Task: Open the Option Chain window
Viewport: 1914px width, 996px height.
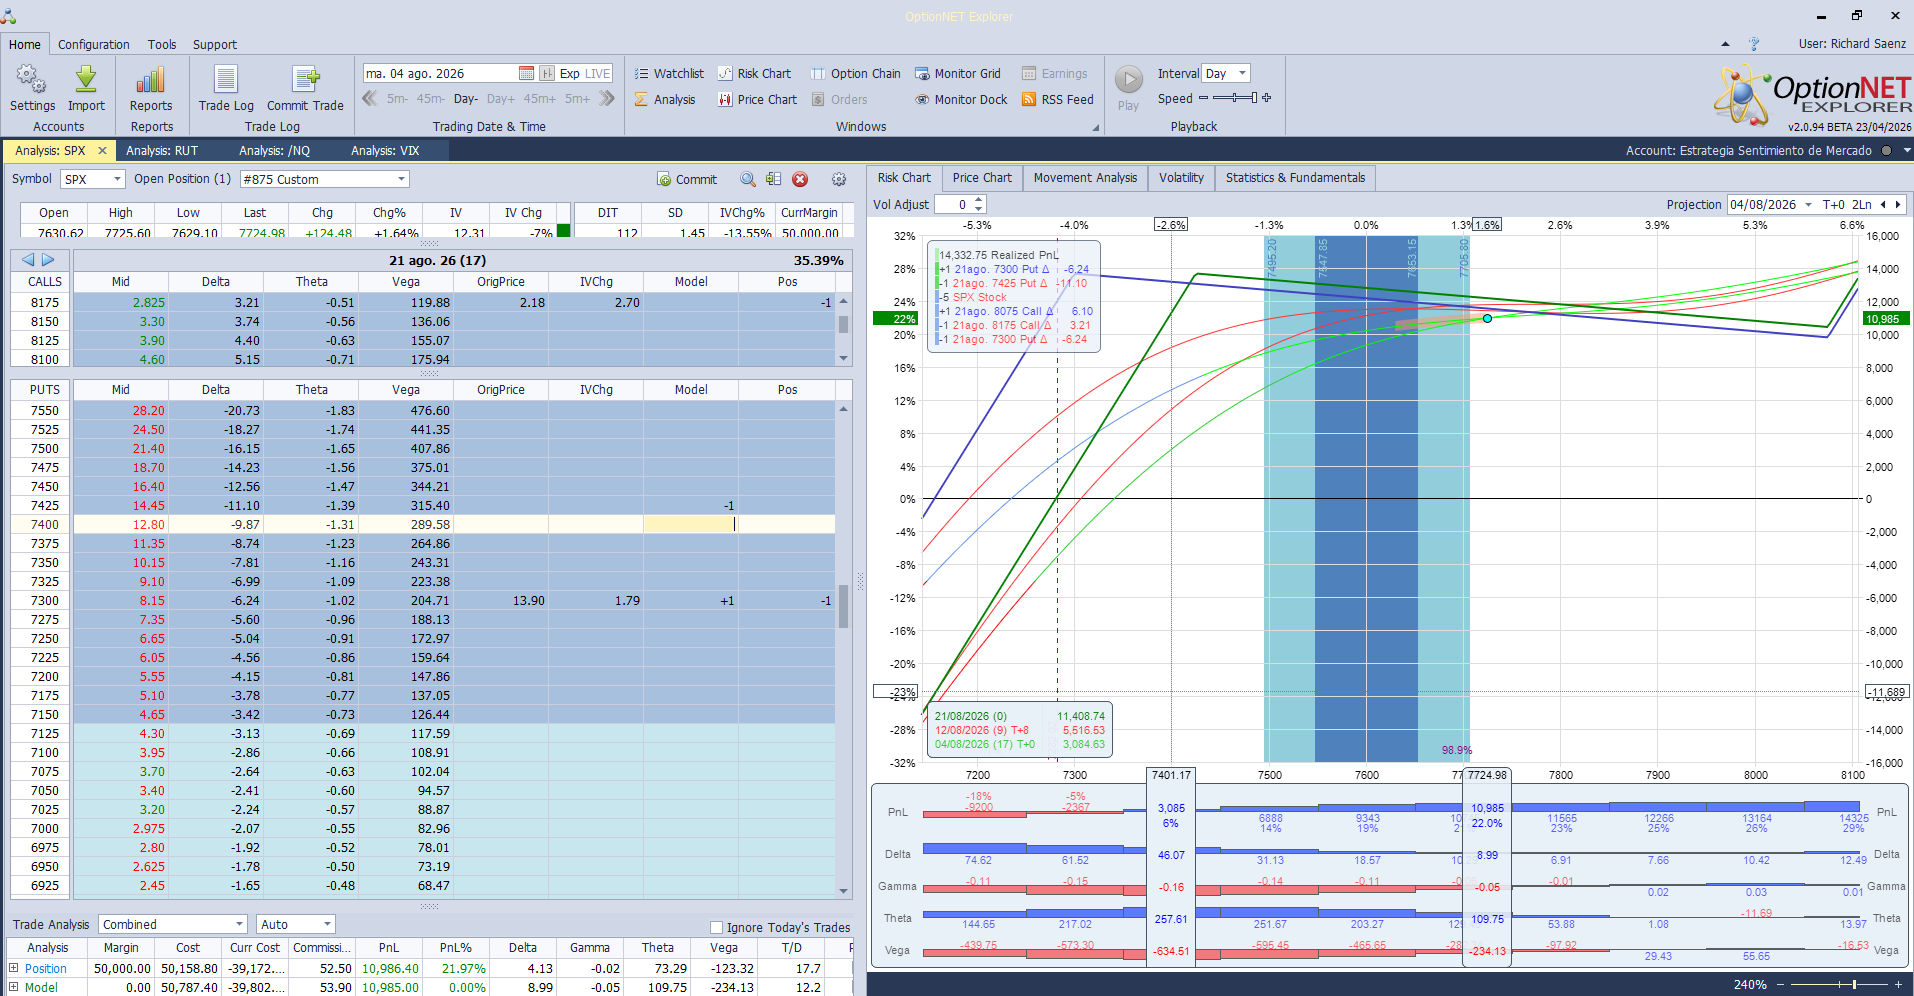Action: point(855,73)
